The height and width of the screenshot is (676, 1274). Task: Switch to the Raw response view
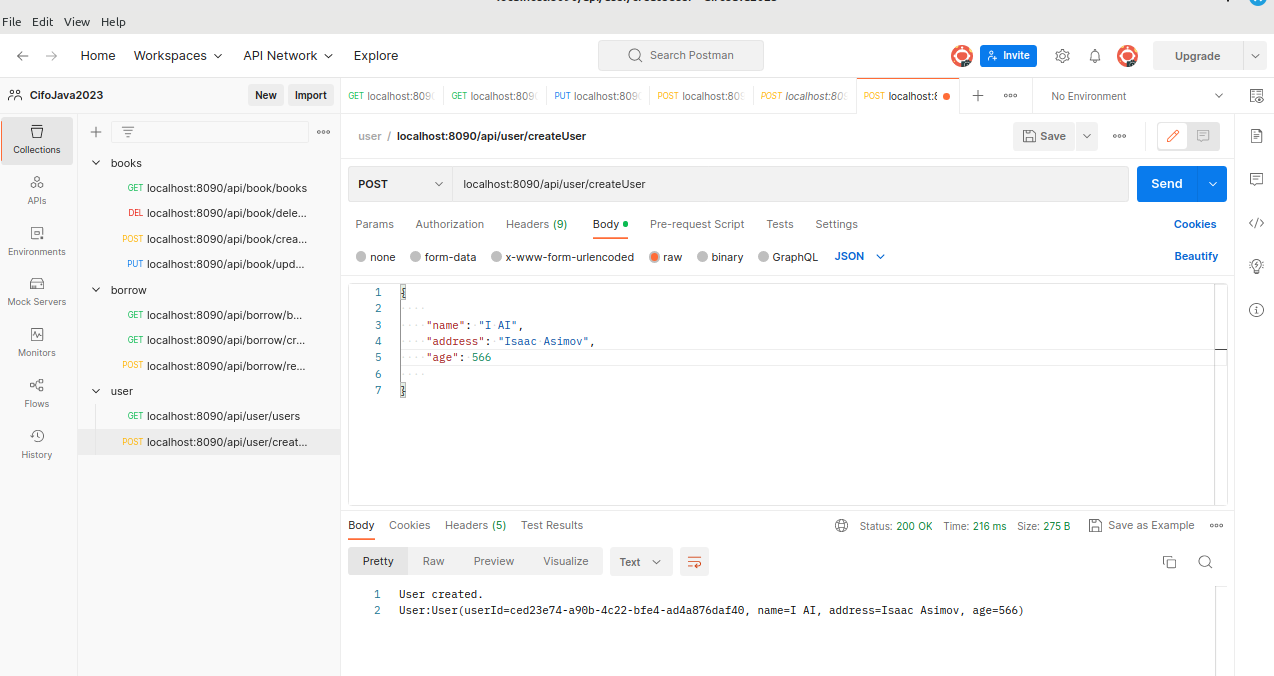[x=433, y=561]
